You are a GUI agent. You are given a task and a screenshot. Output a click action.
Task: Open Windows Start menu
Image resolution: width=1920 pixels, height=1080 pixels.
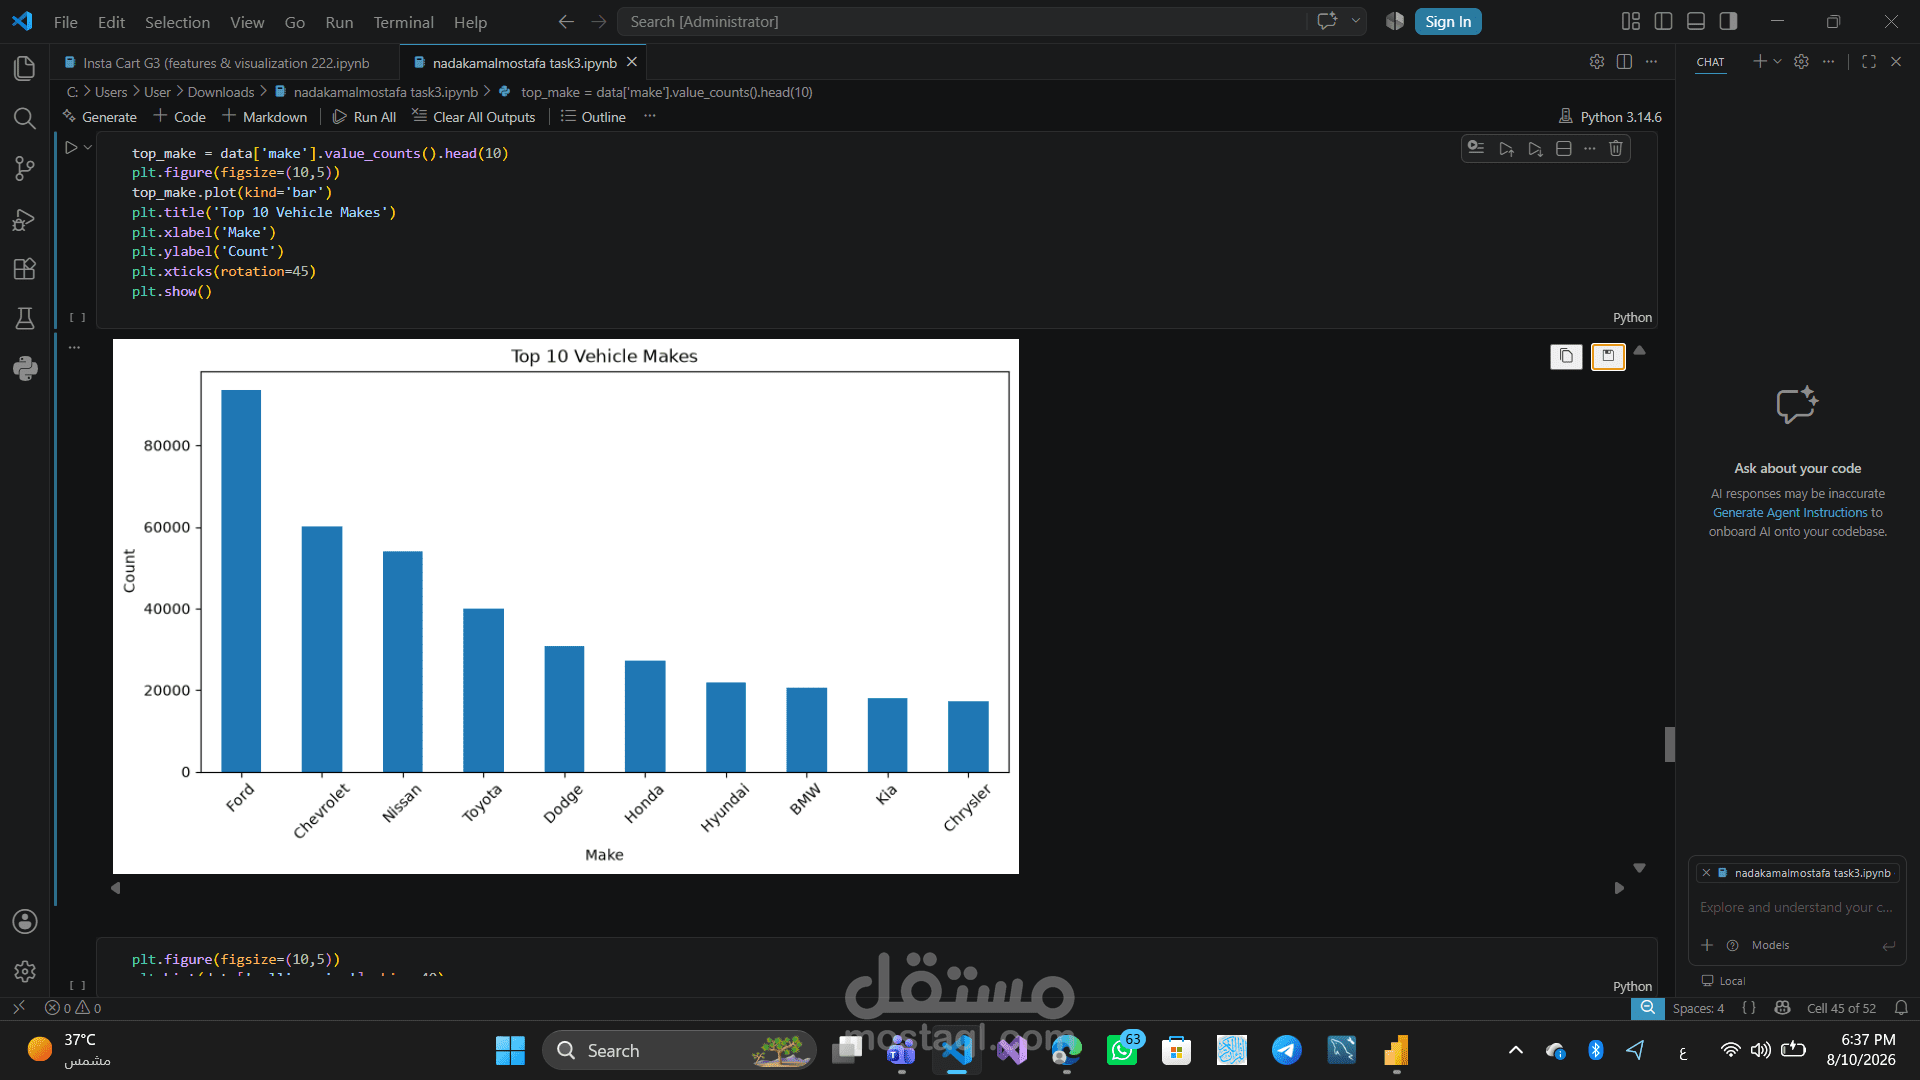[x=510, y=1050]
